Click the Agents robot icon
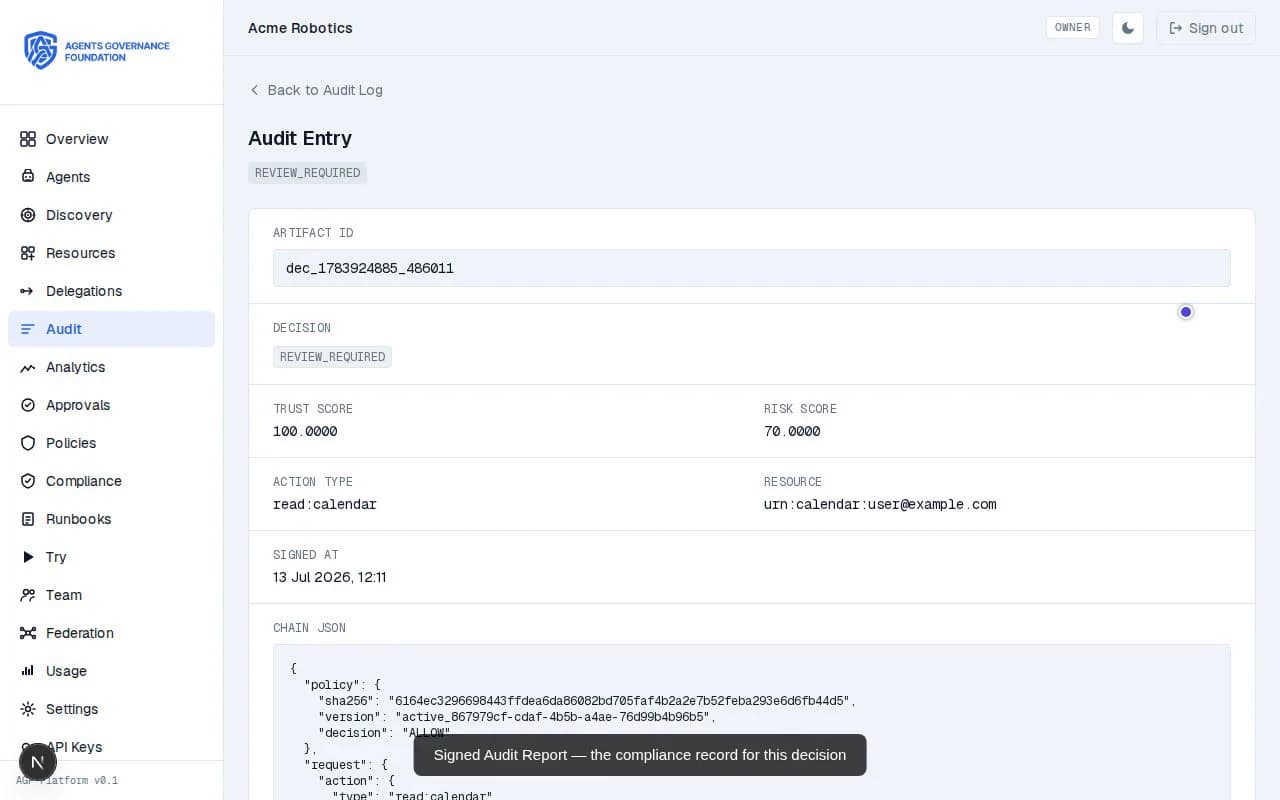Screen dimensions: 1280x800 pyautogui.click(x=28, y=177)
